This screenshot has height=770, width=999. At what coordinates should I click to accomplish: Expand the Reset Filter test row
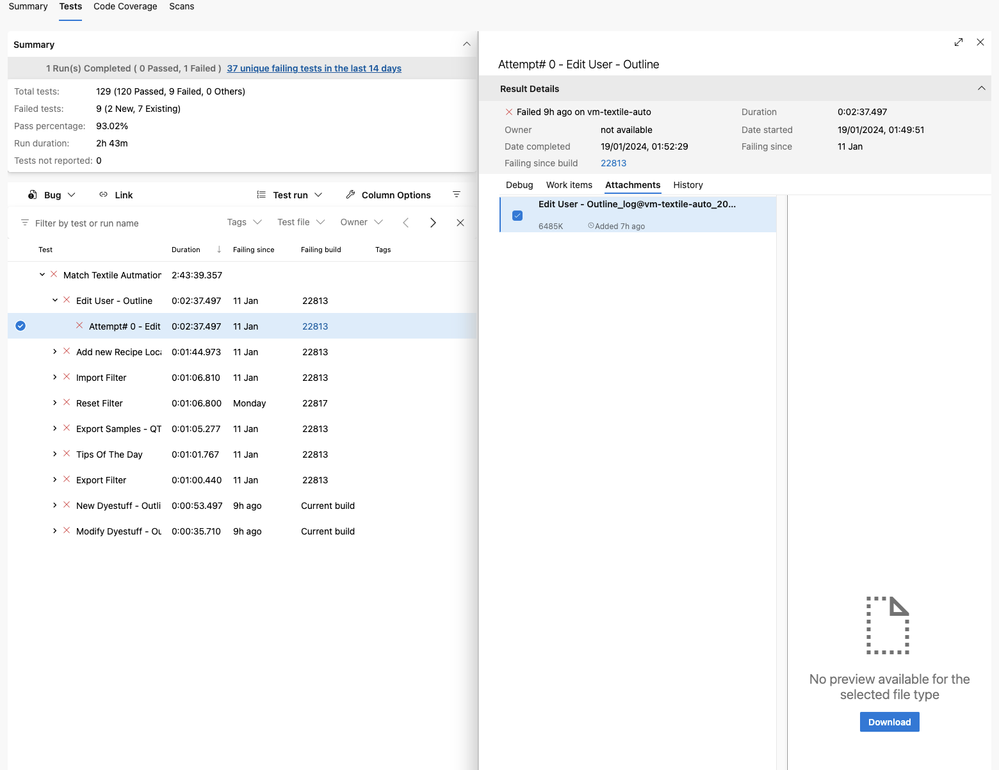[55, 403]
